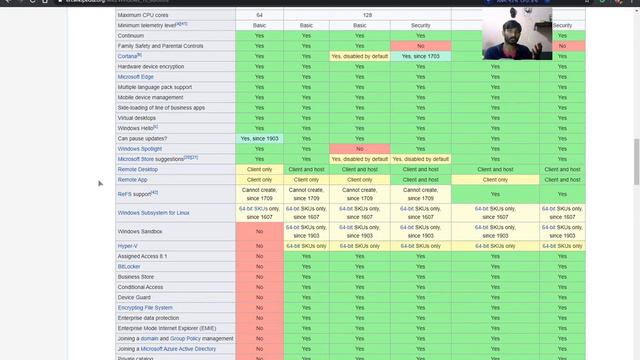Select the 'No' cell in Hyper-V row
Screen dimensions: 640x360
[260, 246]
